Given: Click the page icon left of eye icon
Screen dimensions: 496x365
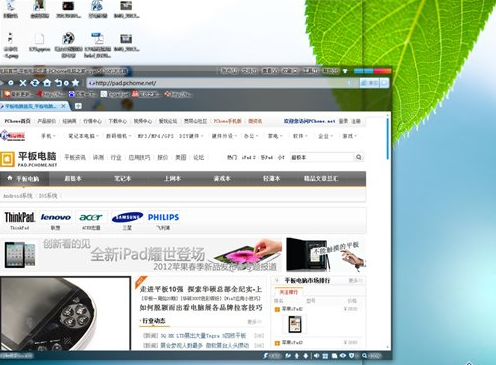Looking at the screenshot, I should (334, 356).
